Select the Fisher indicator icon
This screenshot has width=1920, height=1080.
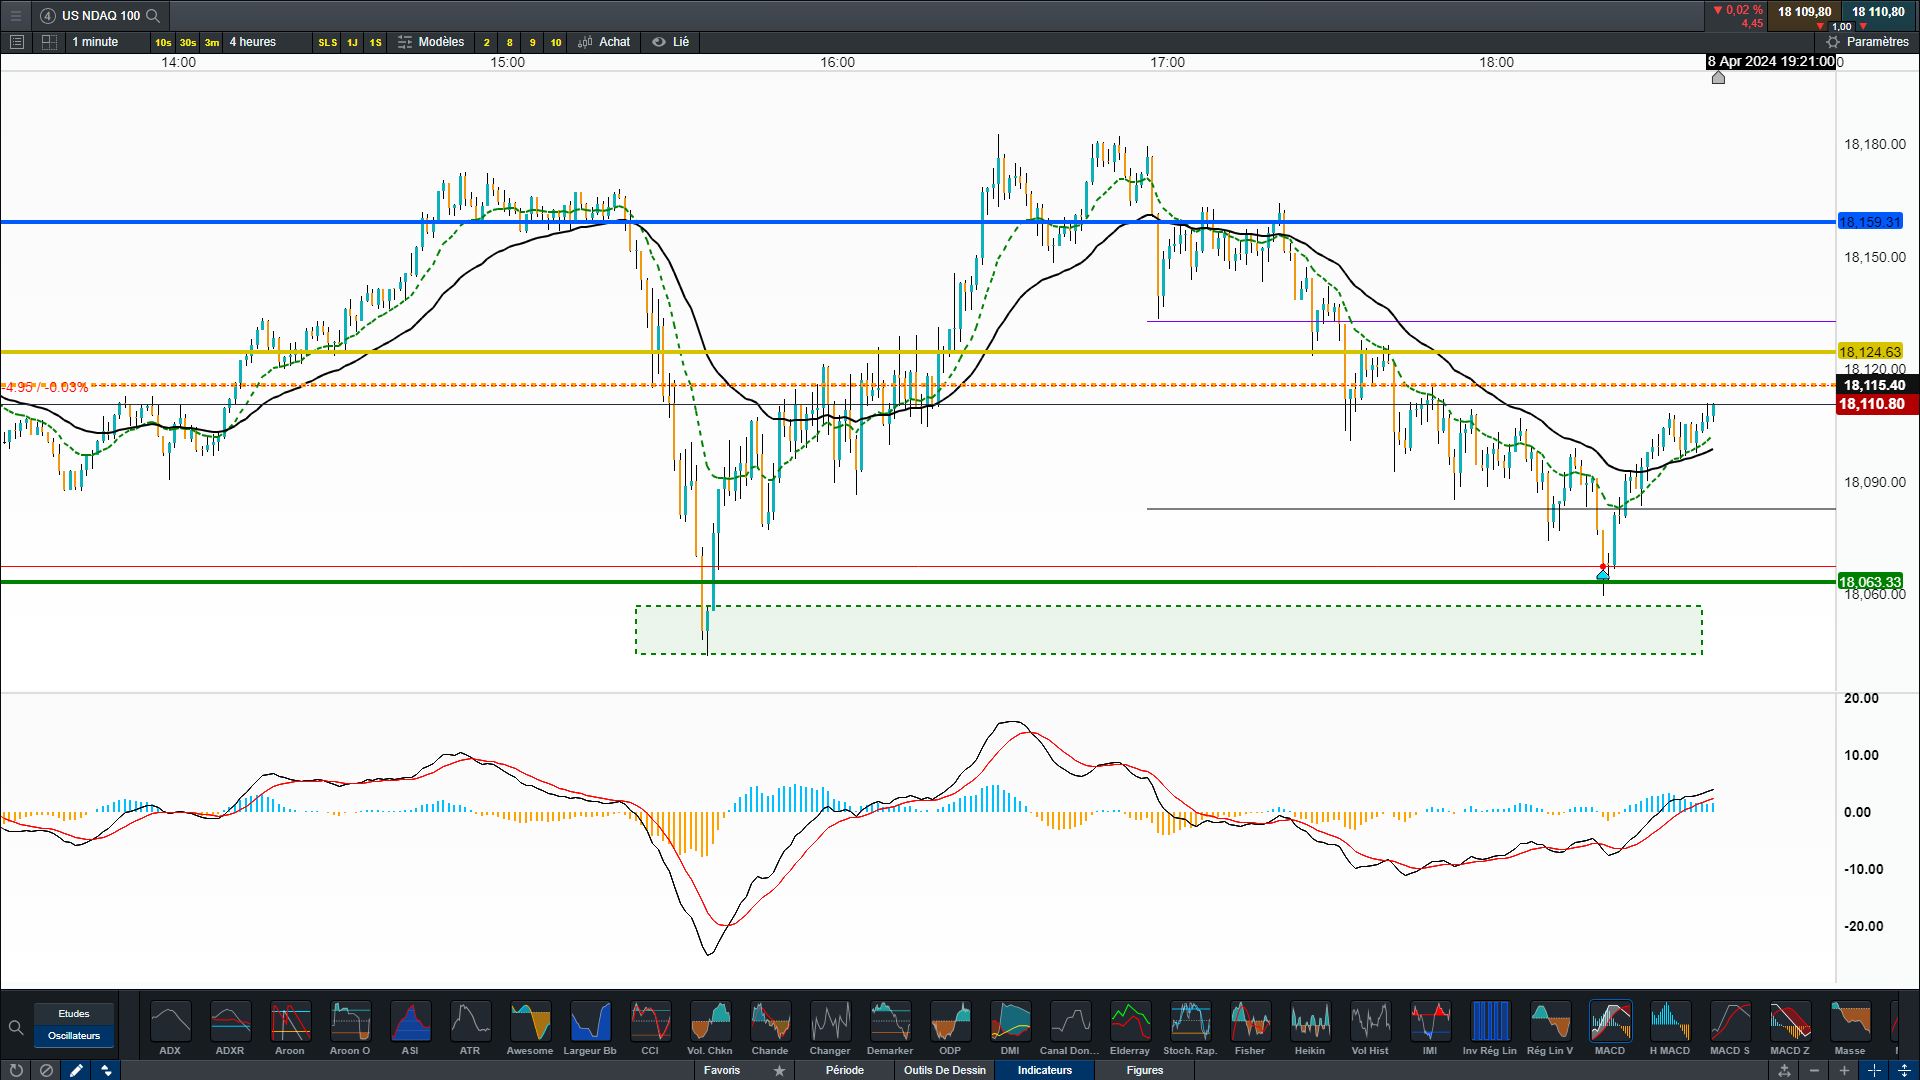pyautogui.click(x=1250, y=1023)
